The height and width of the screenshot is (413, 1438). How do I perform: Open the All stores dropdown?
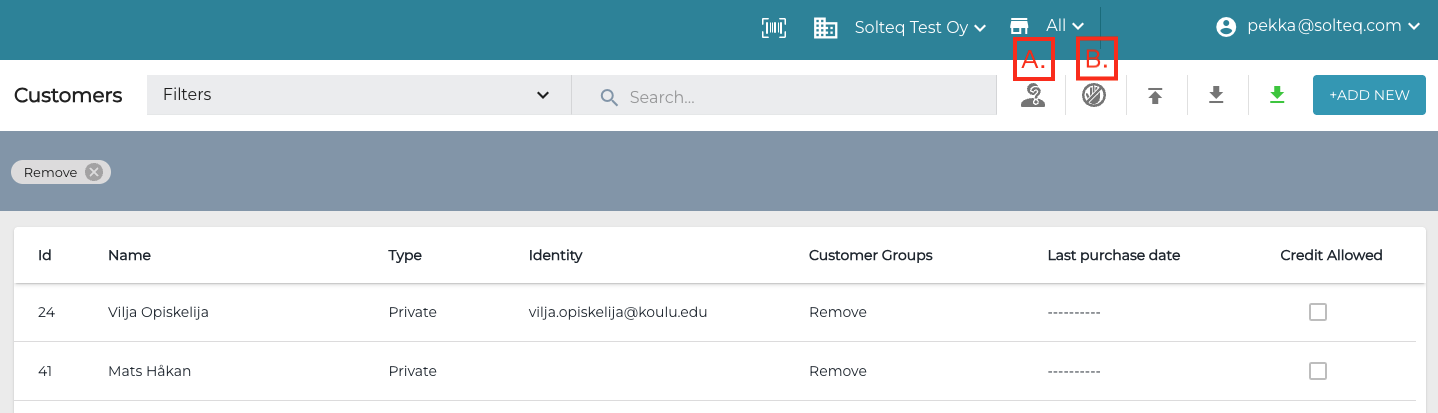tap(1065, 26)
